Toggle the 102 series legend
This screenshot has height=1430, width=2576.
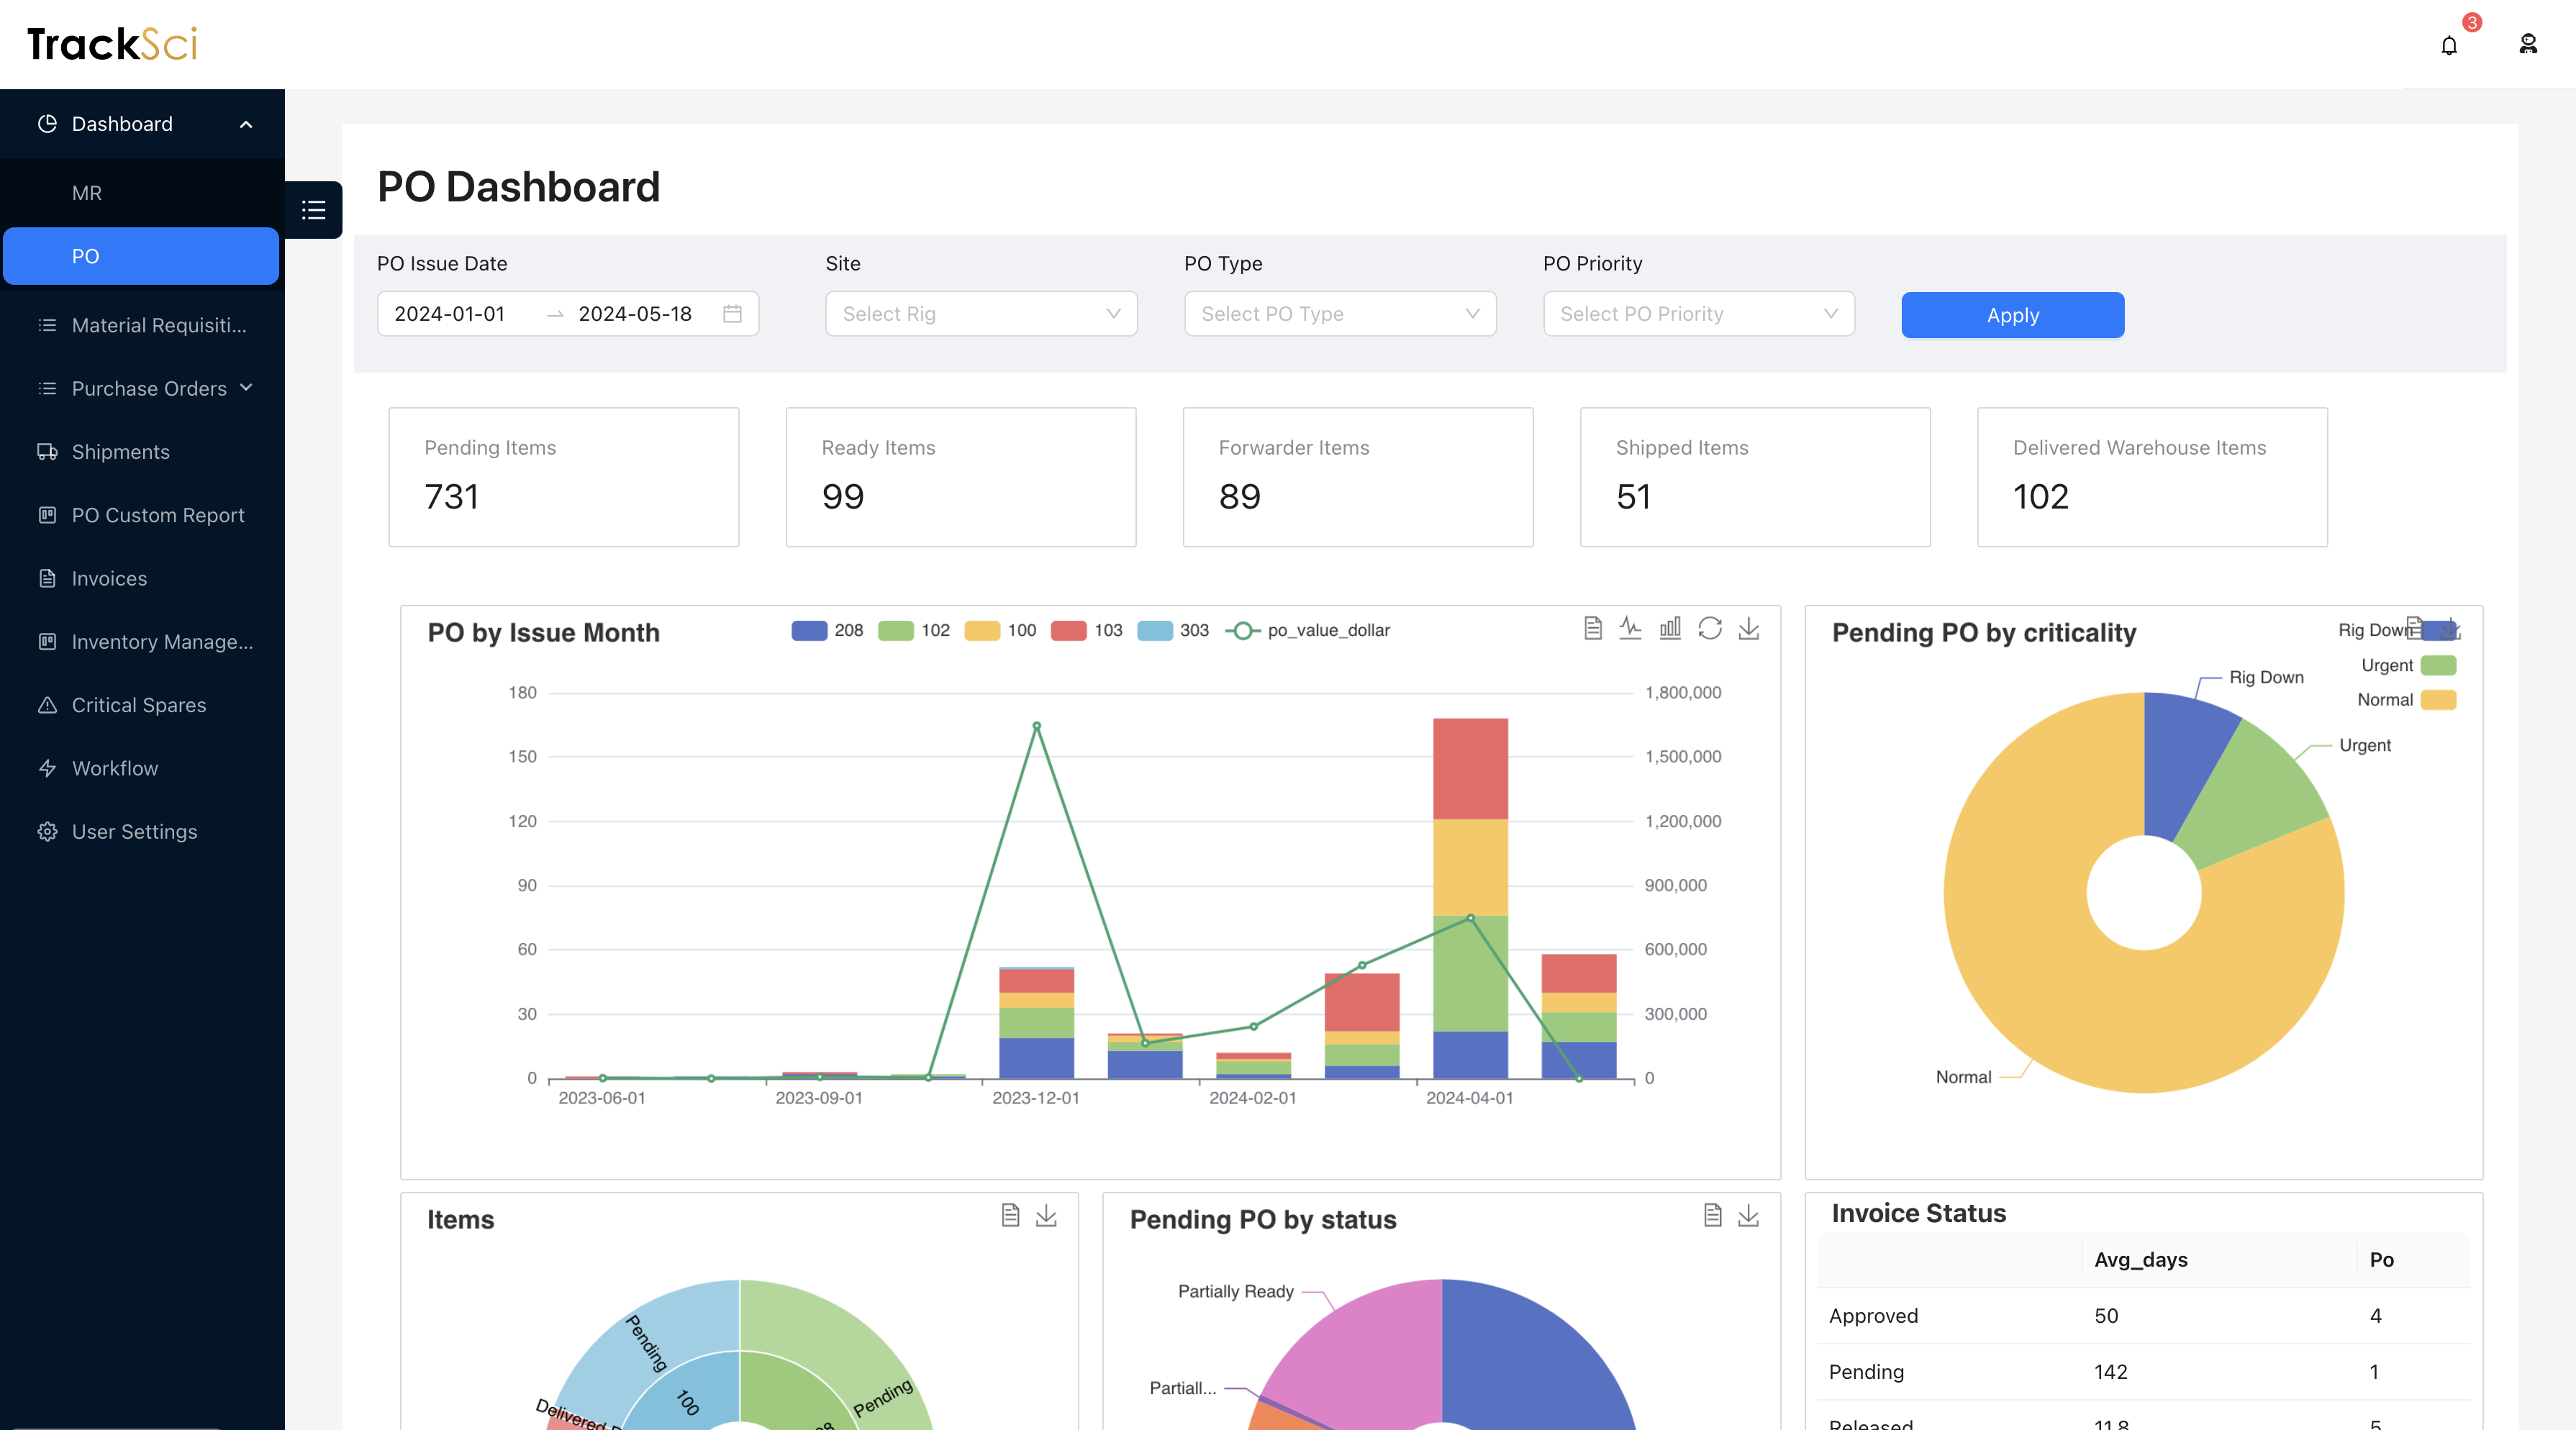(x=914, y=631)
